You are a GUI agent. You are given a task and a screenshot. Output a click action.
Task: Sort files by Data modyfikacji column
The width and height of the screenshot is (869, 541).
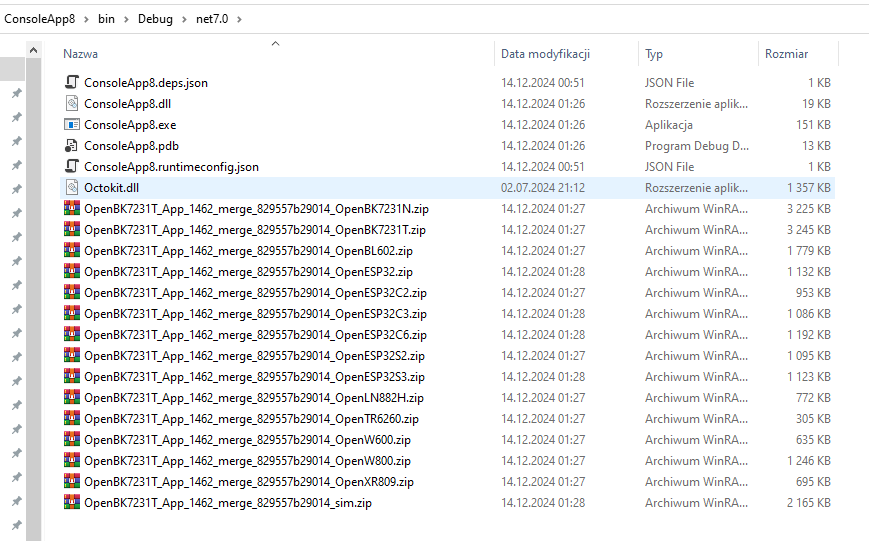pos(545,54)
